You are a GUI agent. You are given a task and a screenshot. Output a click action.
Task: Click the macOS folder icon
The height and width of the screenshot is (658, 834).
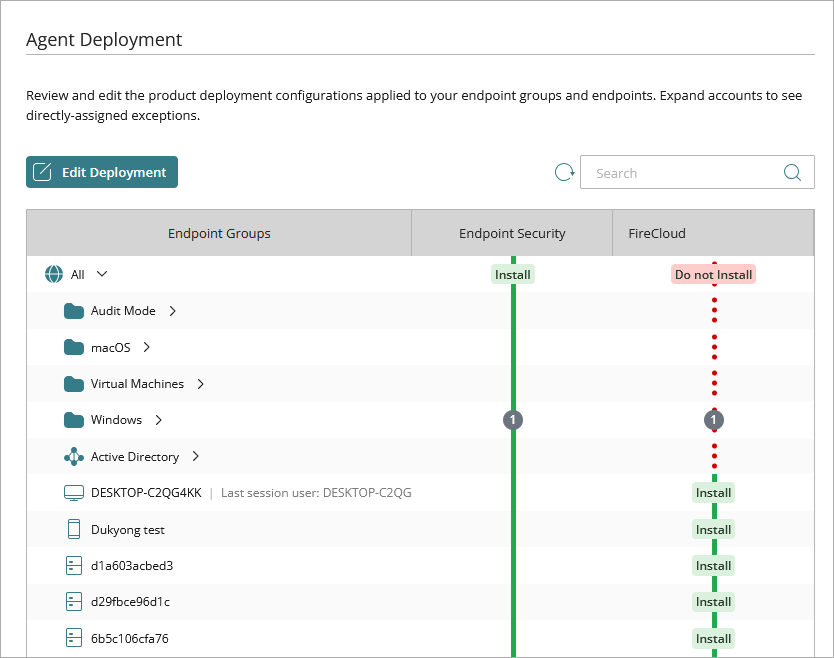pyautogui.click(x=73, y=347)
